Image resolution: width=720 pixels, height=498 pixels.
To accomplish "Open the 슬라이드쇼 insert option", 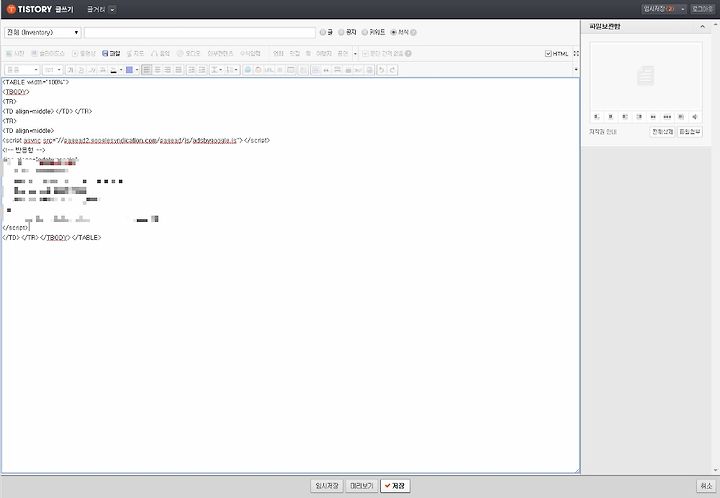I will pos(48,54).
